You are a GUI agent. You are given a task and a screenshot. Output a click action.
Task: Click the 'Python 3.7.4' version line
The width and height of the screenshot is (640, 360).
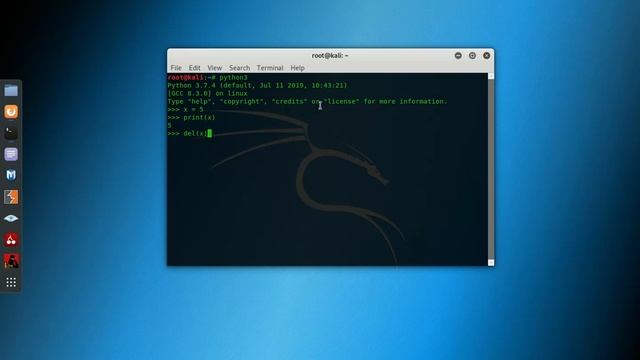click(257, 85)
